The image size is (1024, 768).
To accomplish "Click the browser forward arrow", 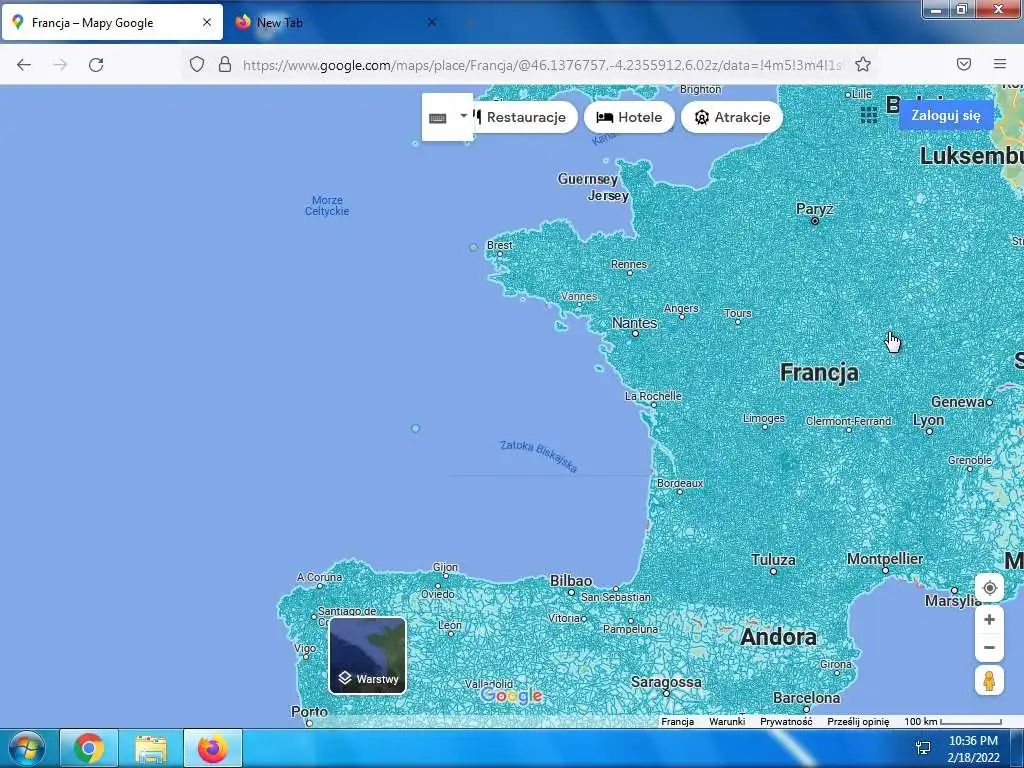I will 60,65.
